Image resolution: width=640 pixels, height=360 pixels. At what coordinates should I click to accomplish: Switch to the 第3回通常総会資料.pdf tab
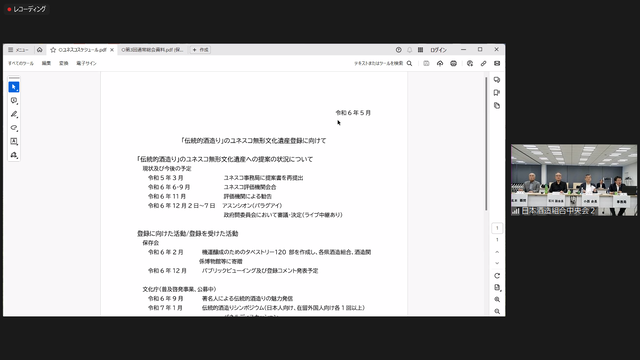(152, 50)
